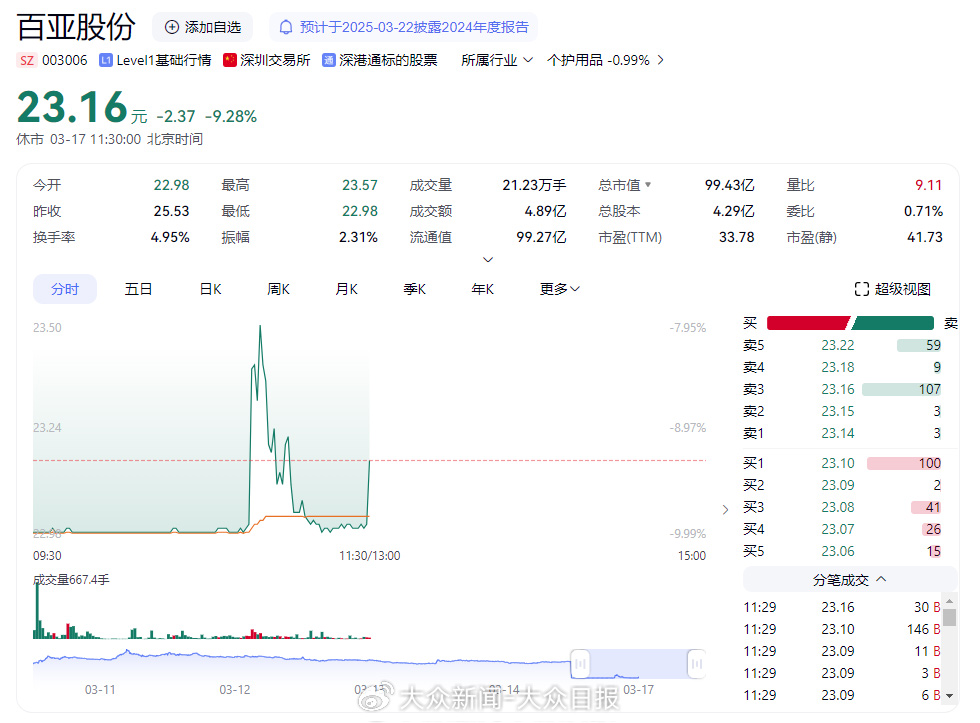Viewport: 980px width, 723px height.
Task: Click the 买3 price 23.08 row
Action: pyautogui.click(x=842, y=507)
